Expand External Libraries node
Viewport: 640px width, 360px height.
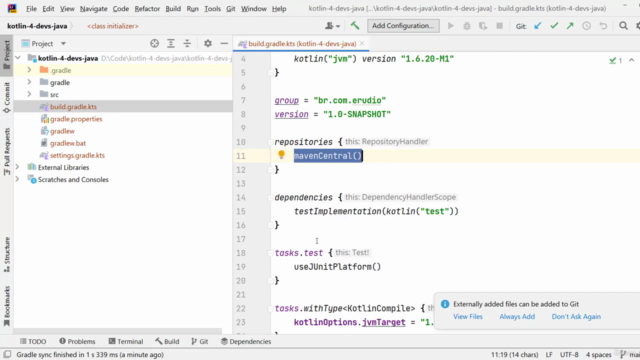tap(18, 167)
